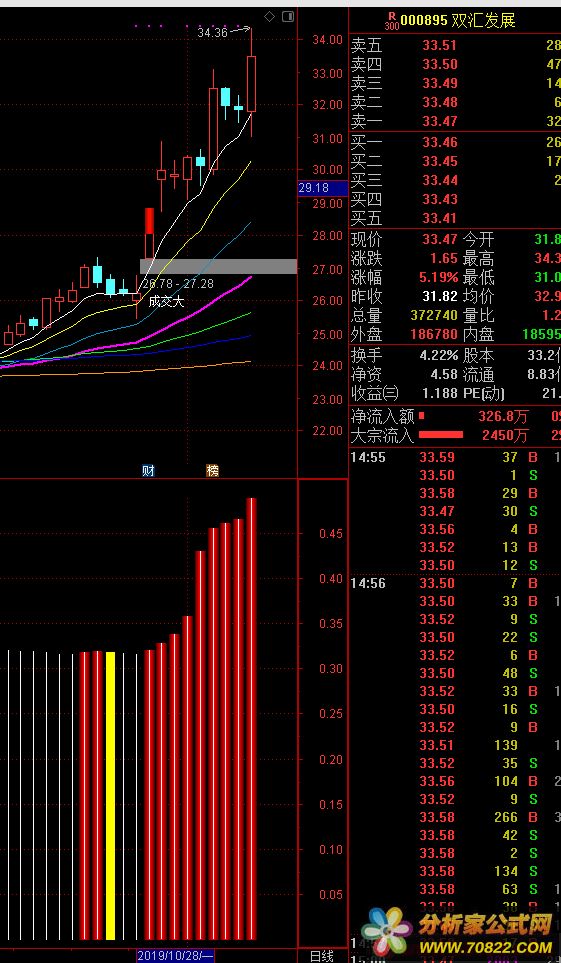Click the tallest red volume bar

coord(251,719)
